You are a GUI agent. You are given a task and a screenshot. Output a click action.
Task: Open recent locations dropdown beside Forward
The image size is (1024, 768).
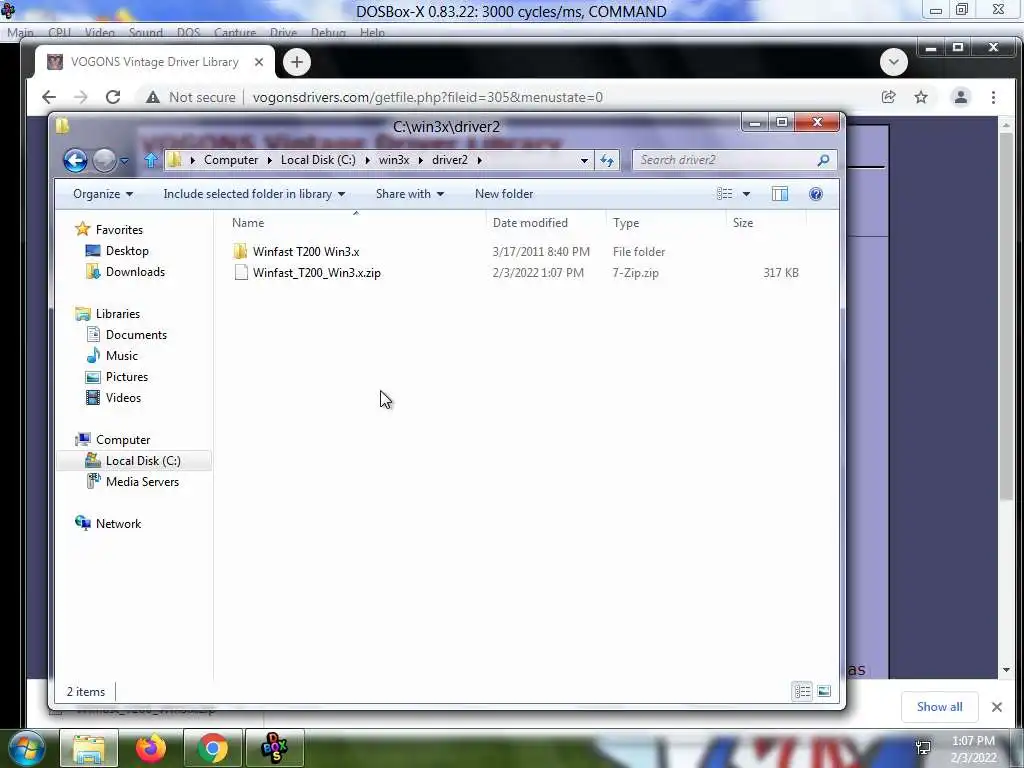(x=124, y=161)
